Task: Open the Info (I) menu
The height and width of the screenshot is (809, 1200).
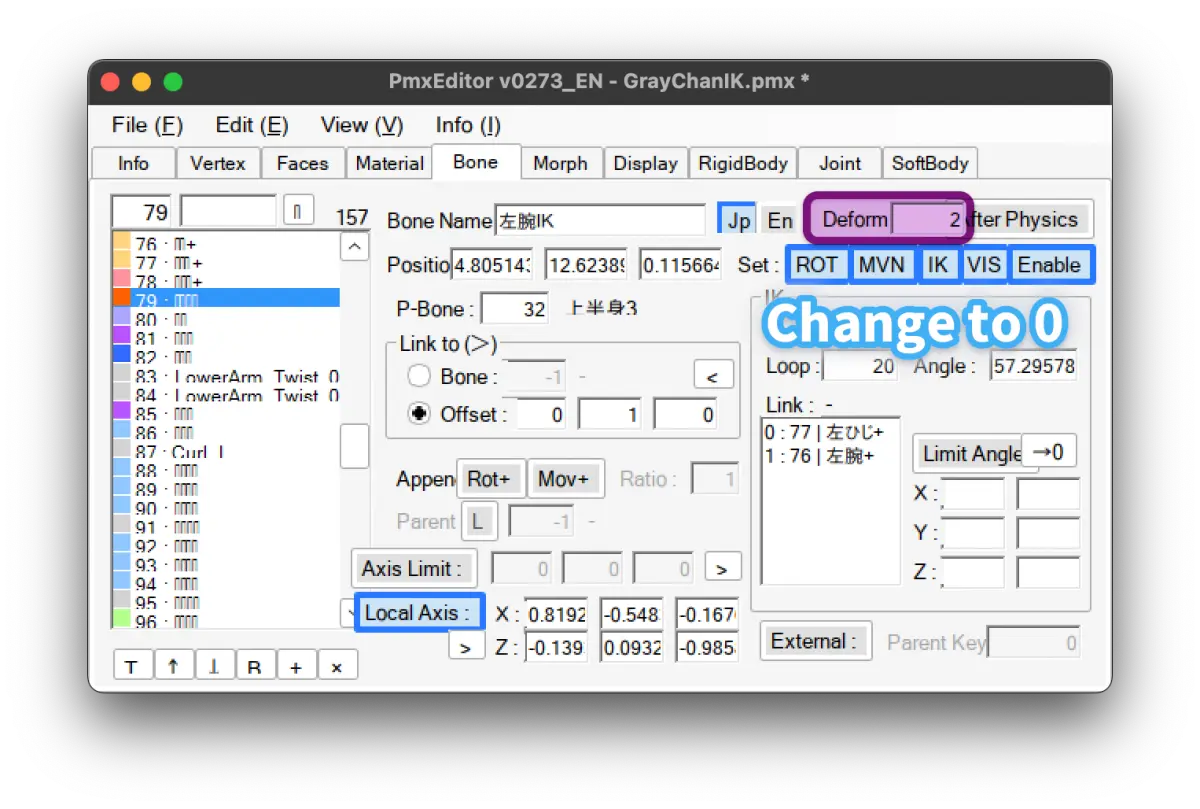Action: (x=468, y=125)
